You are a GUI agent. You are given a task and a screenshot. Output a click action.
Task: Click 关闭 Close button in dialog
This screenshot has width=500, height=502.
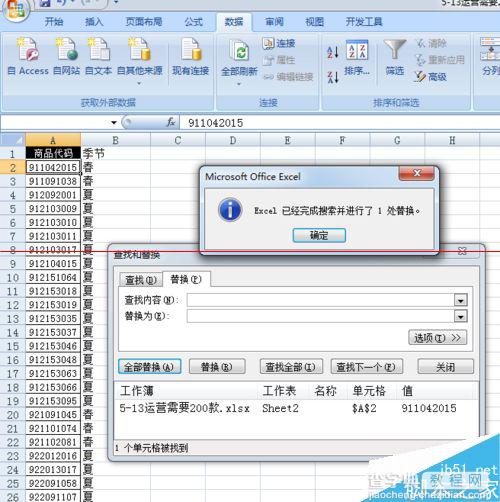click(445, 367)
